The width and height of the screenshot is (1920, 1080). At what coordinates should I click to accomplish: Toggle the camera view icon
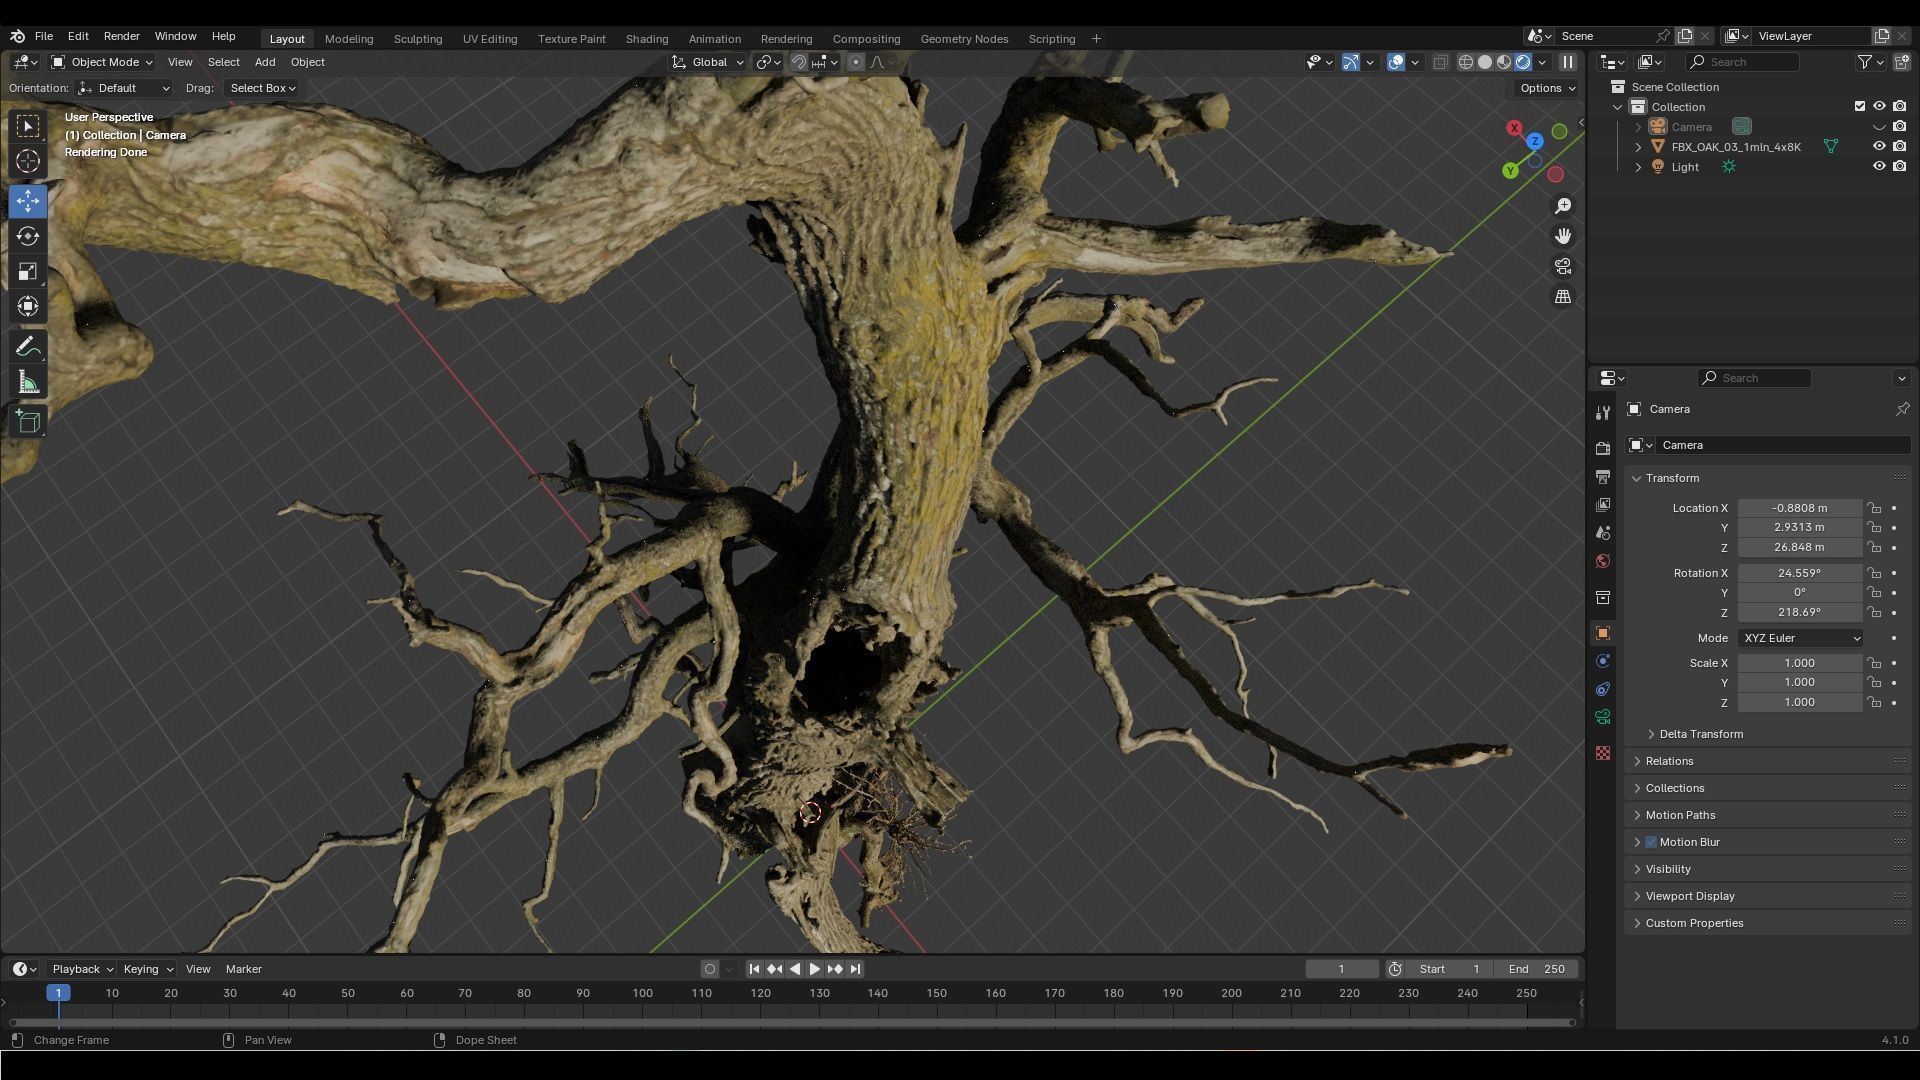coord(1563,267)
